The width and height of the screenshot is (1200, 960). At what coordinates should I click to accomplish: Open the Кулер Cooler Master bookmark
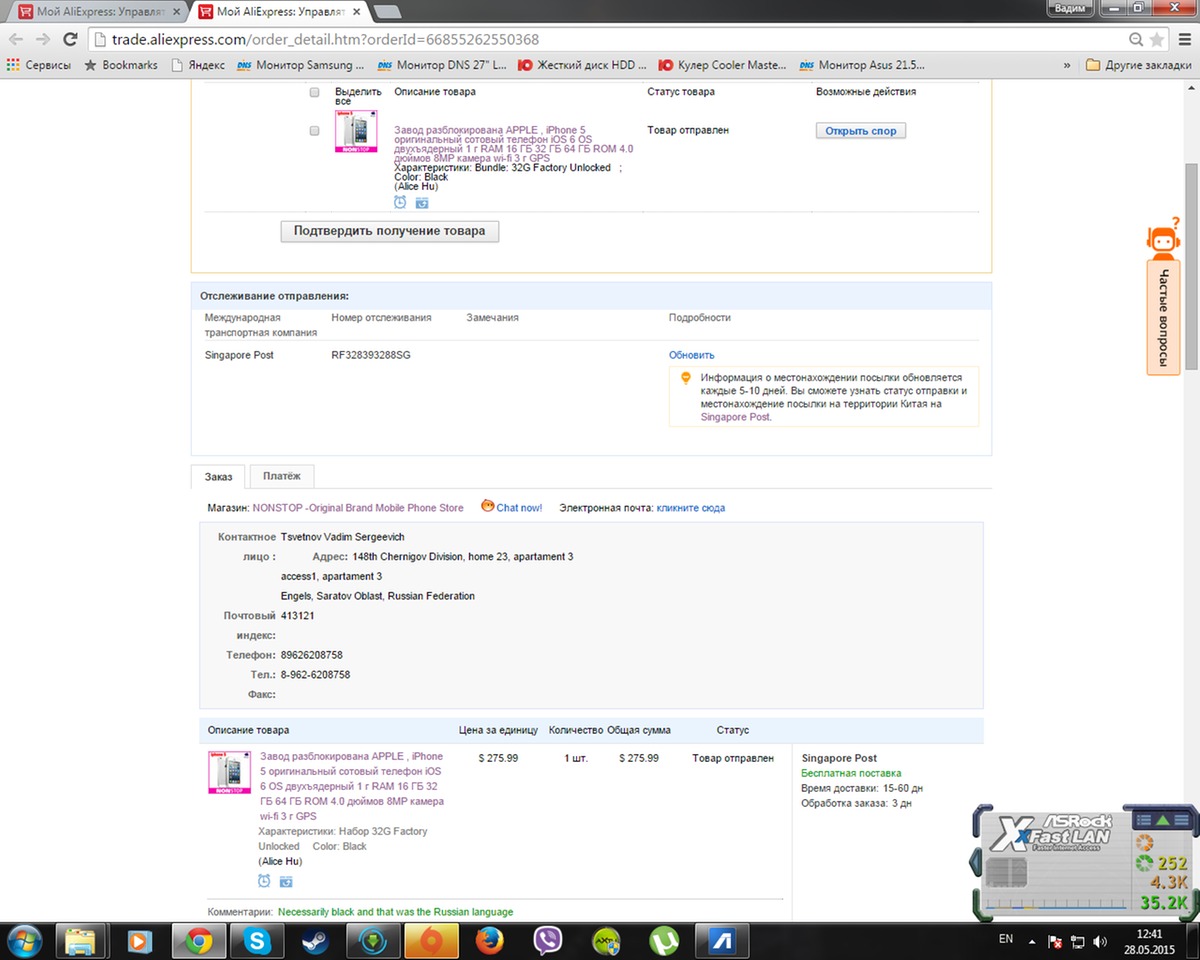[723, 65]
